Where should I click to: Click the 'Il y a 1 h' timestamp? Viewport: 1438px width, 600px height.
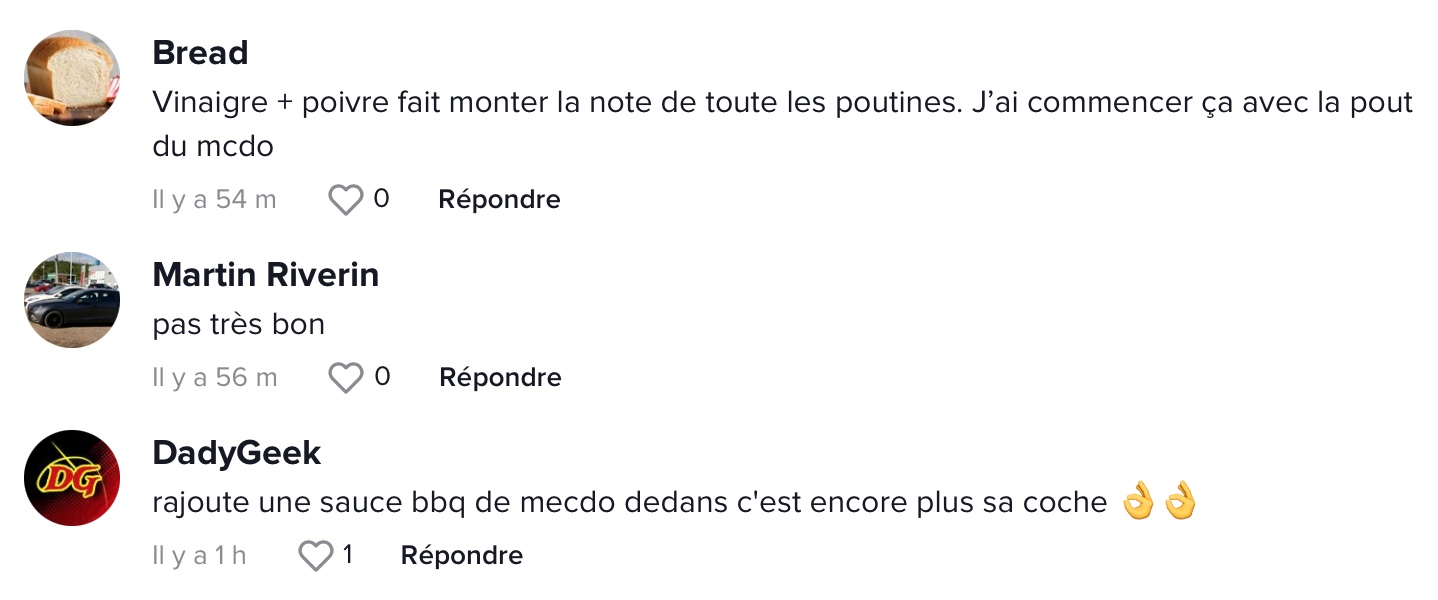click(199, 556)
